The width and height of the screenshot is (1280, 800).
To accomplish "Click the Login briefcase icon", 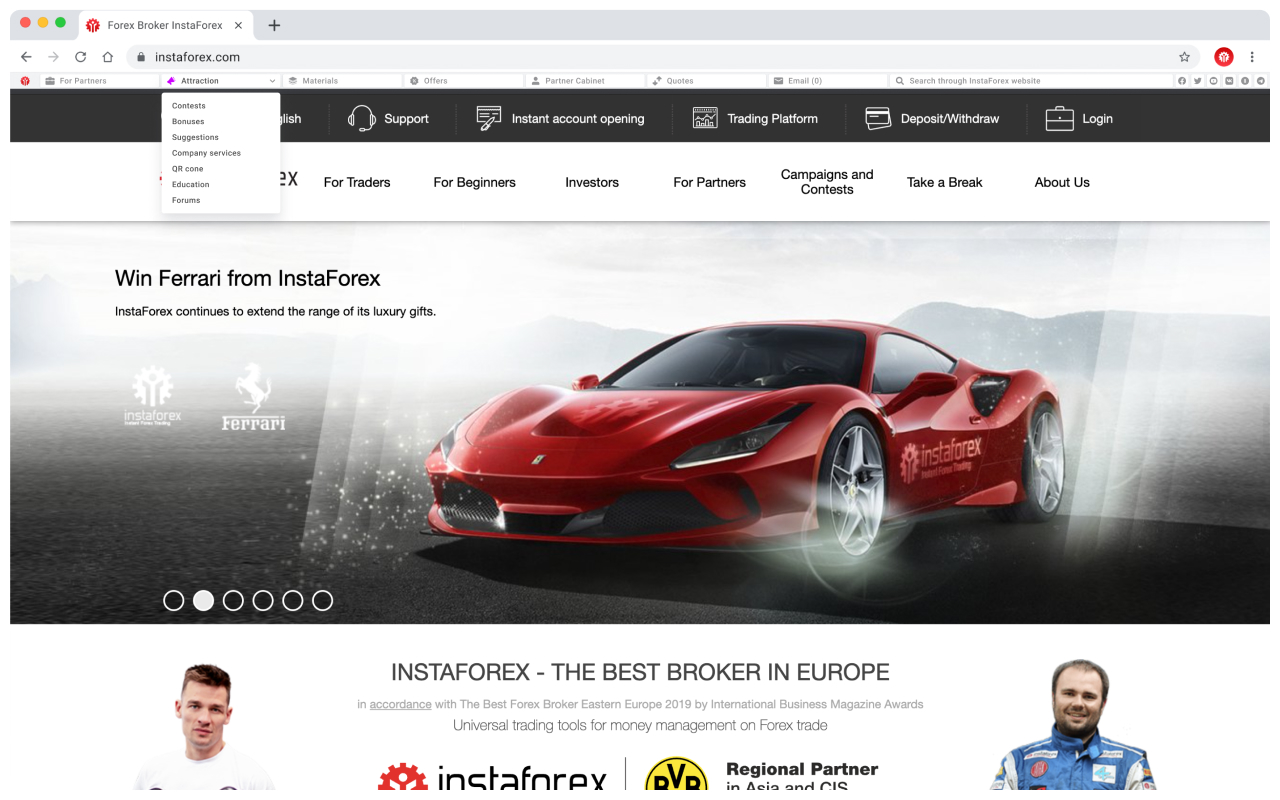I will (1059, 118).
